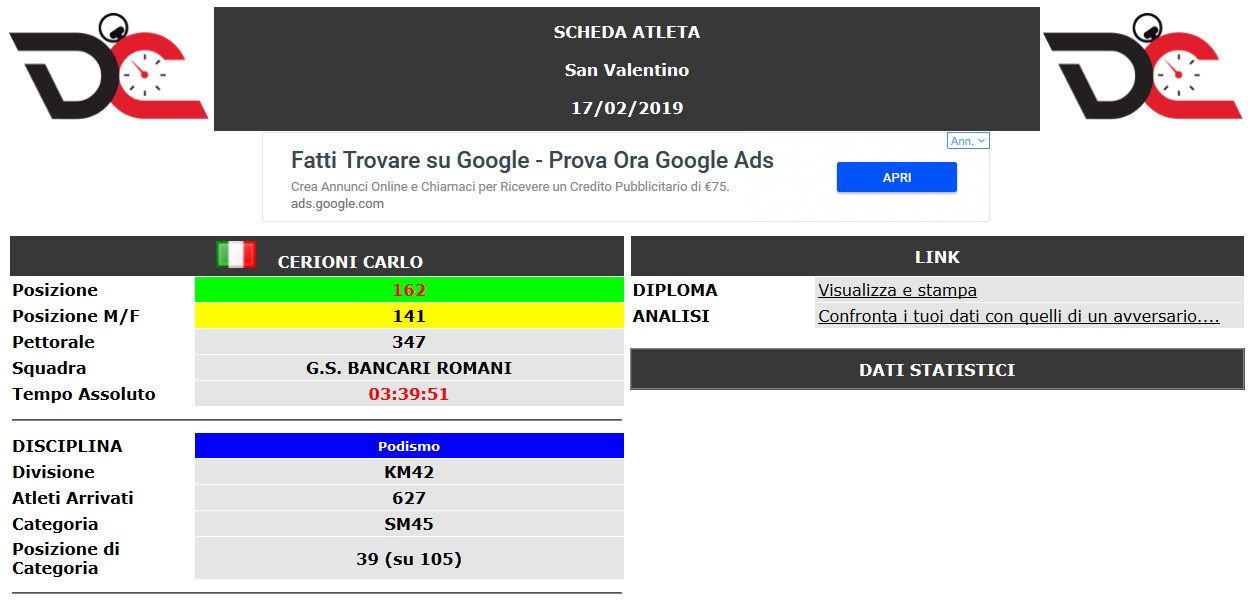Click the Italian flag icon
1253x601 pixels.
236,254
